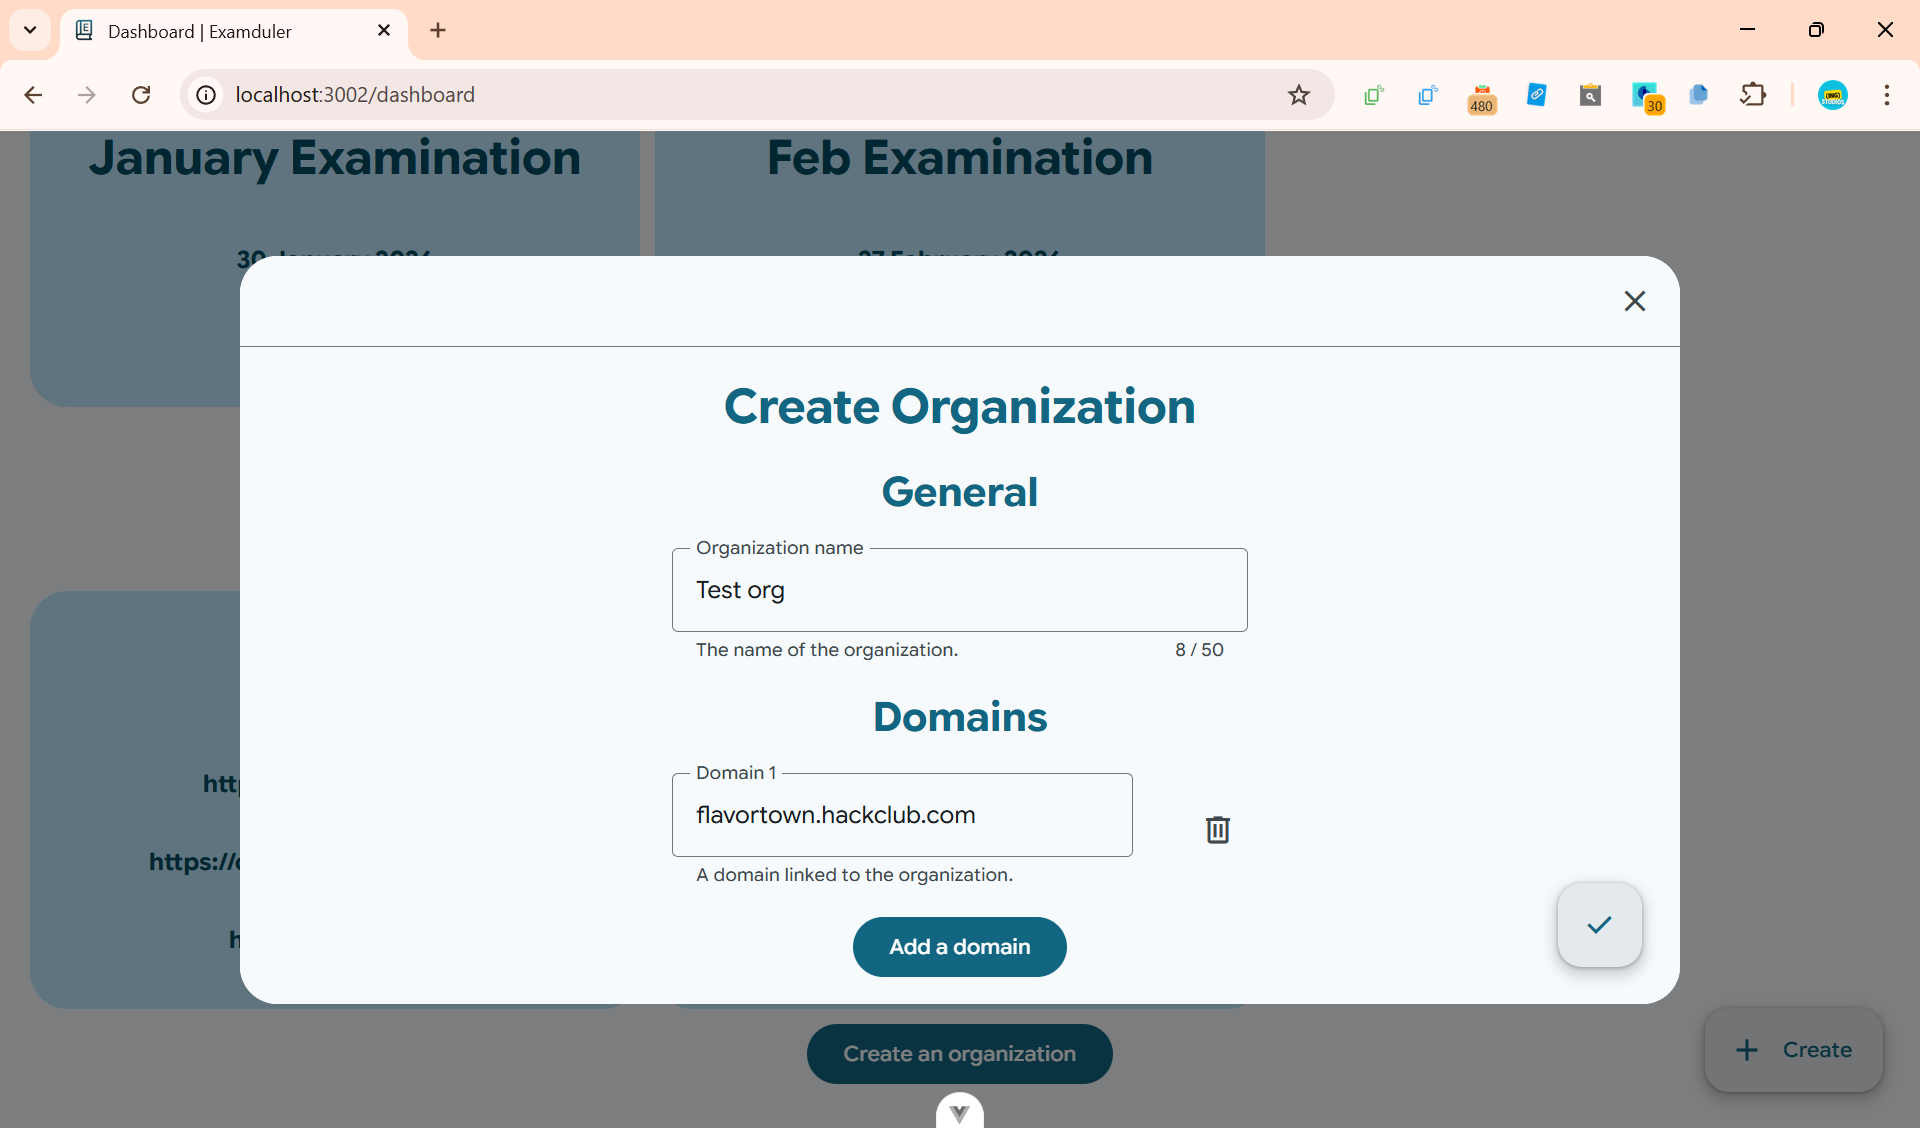Close the Dashboard | Examduler tab
This screenshot has height=1128, width=1920.
tap(383, 31)
